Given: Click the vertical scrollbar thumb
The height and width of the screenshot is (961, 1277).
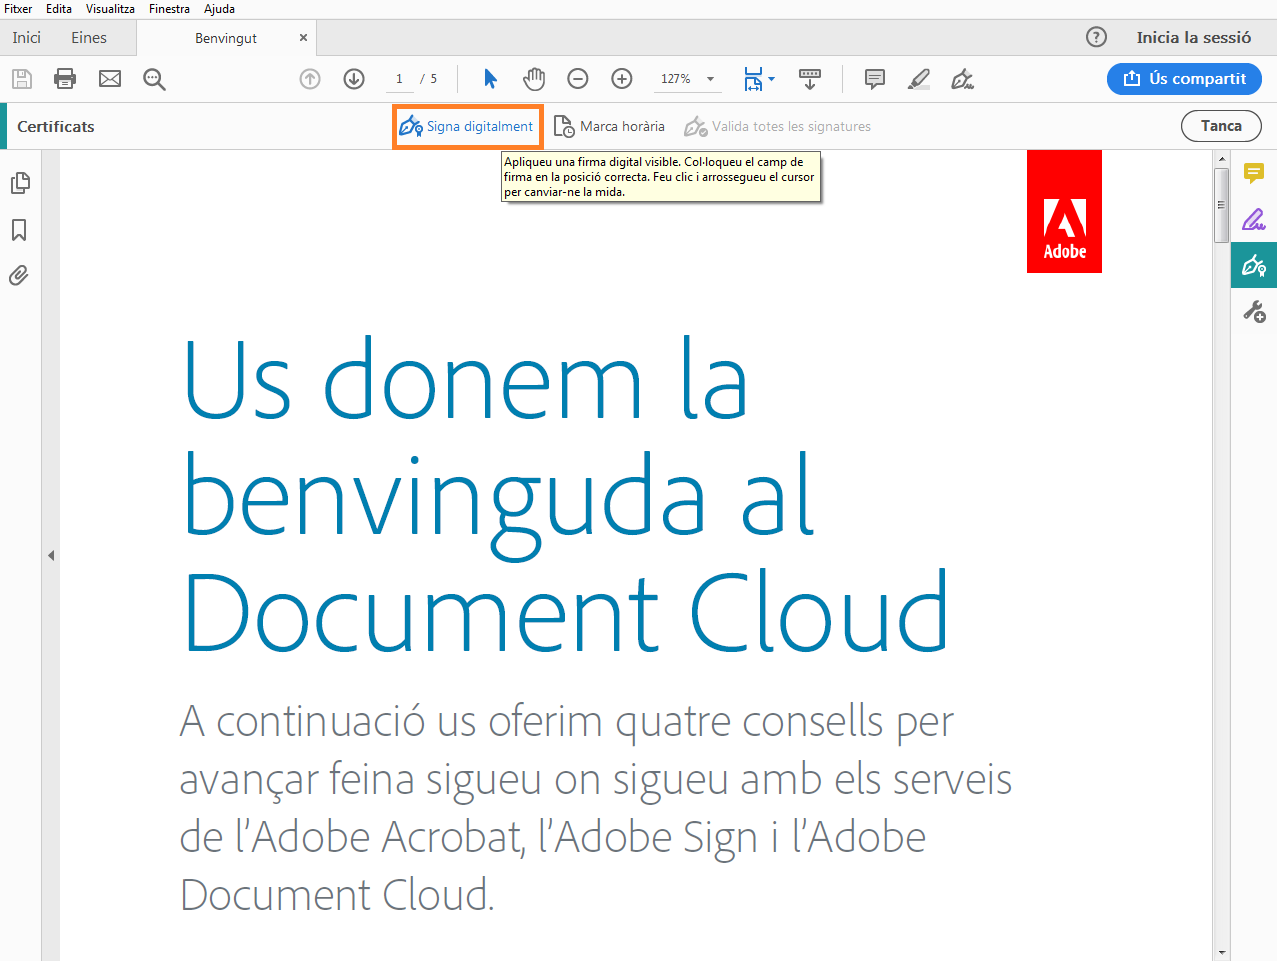Looking at the screenshot, I should (1221, 205).
